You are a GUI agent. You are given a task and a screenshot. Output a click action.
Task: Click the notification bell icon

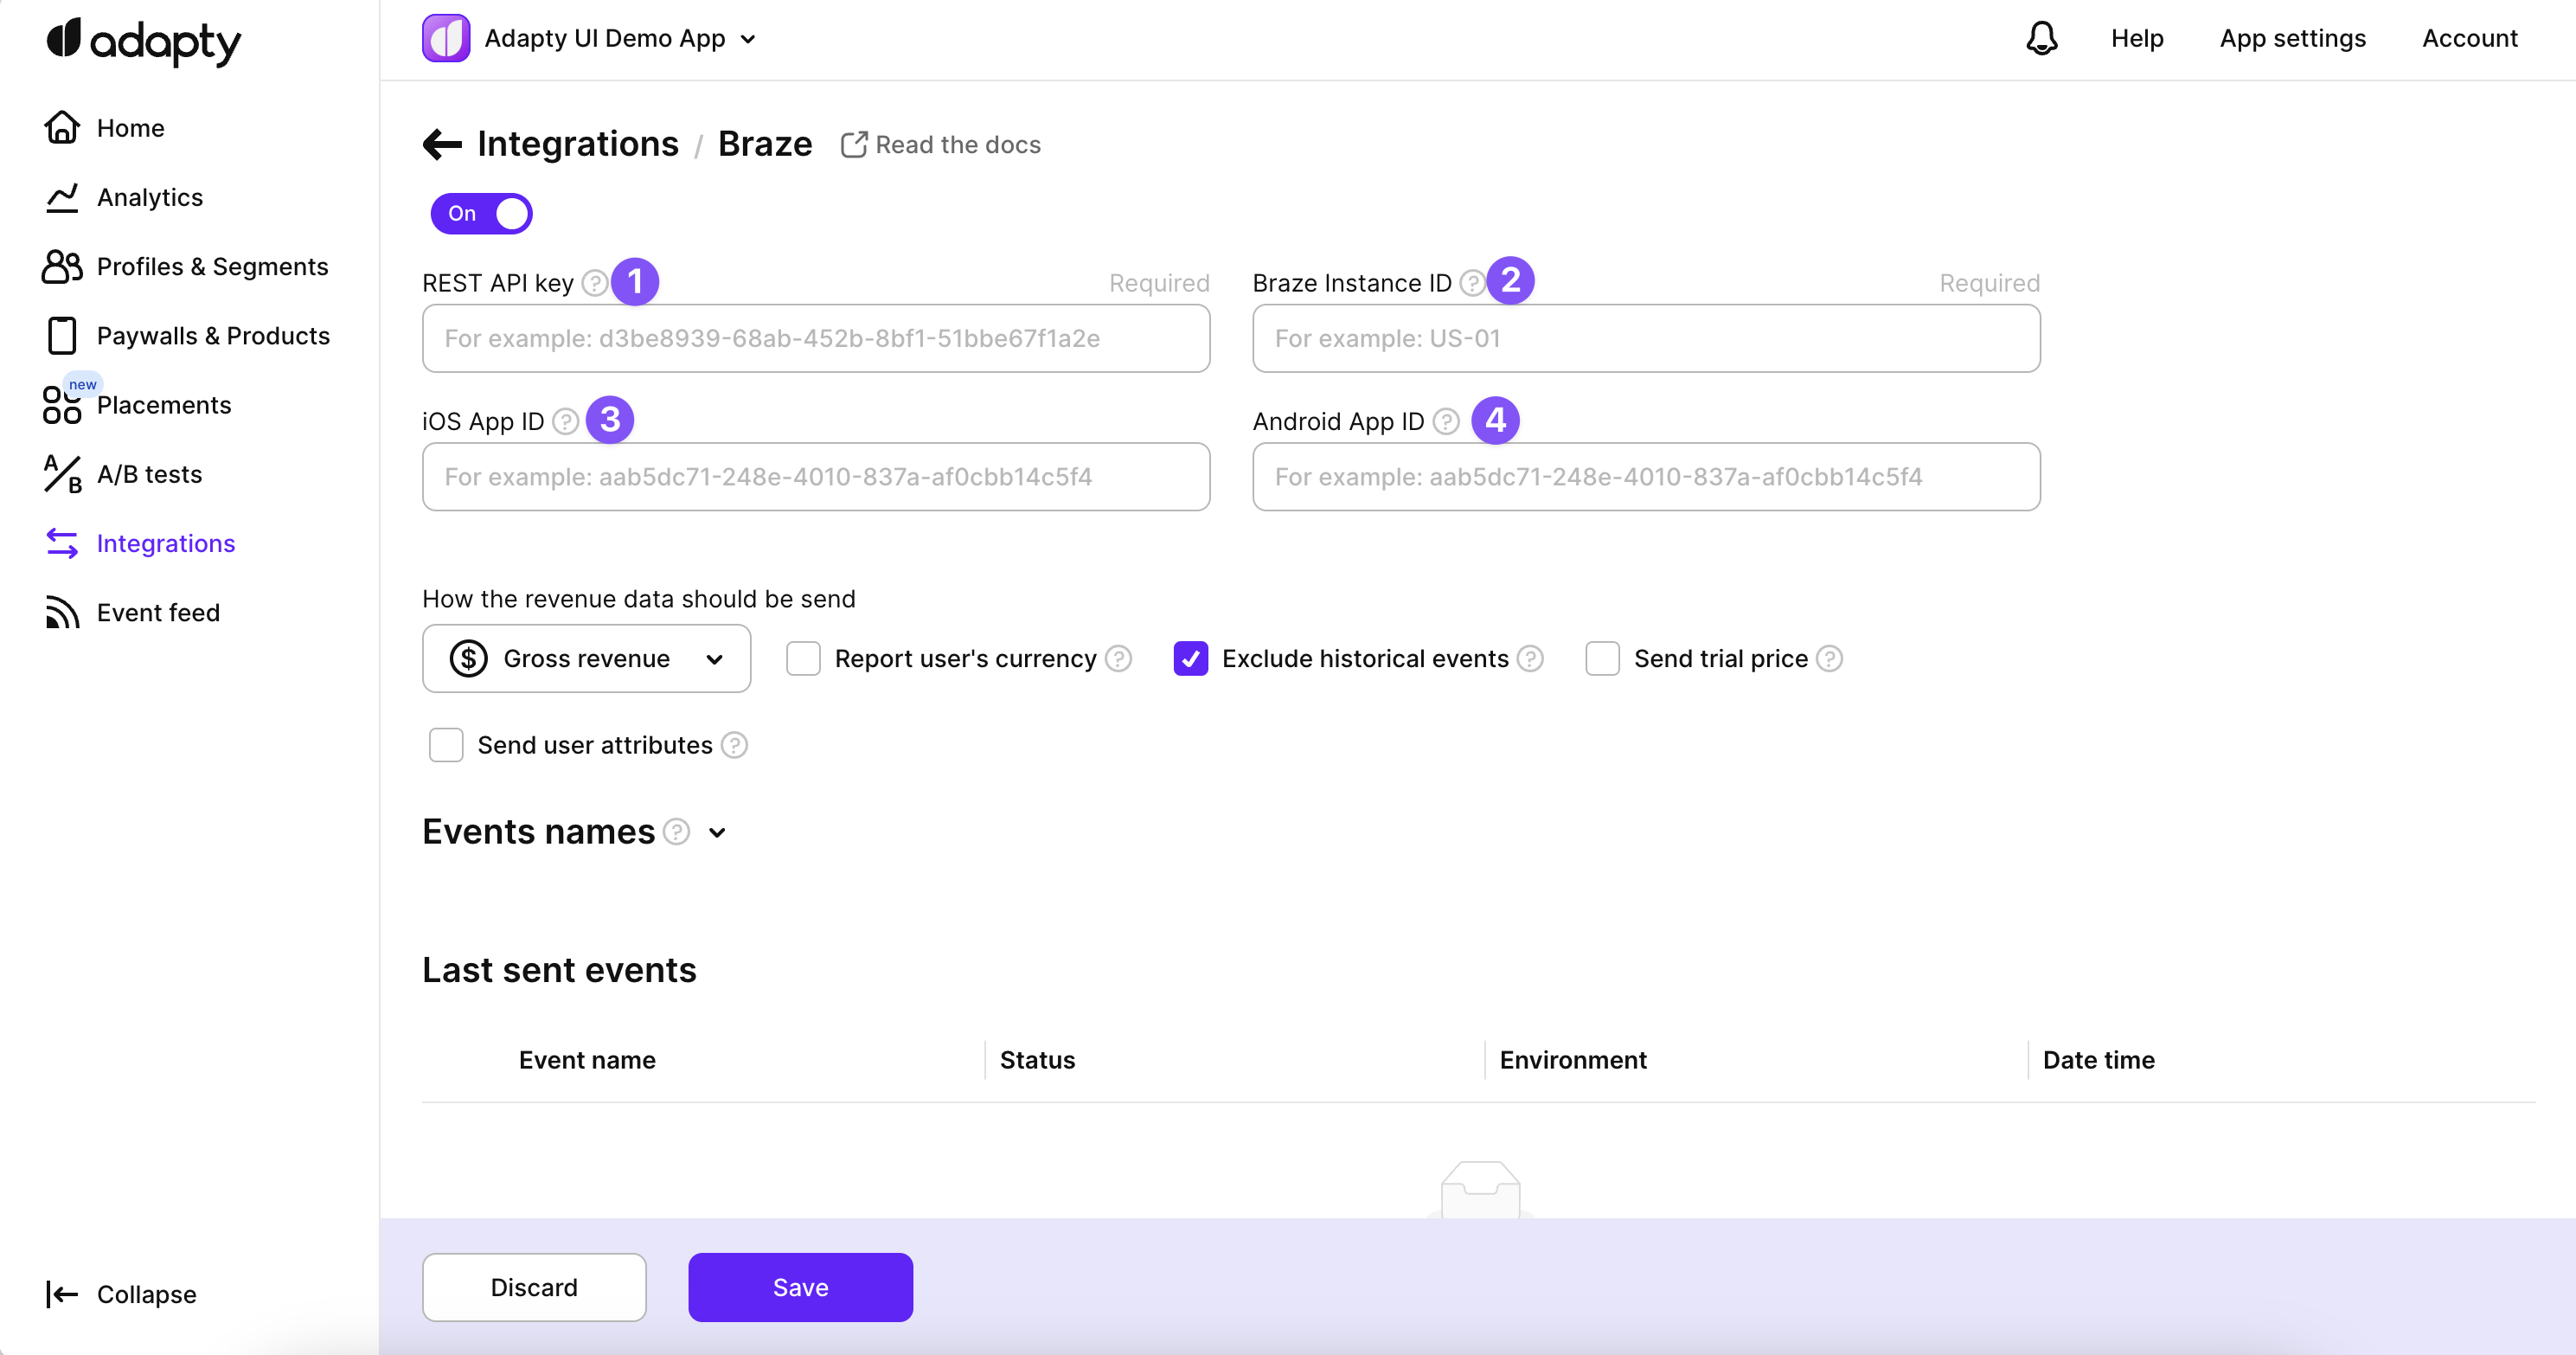pos(2041,38)
